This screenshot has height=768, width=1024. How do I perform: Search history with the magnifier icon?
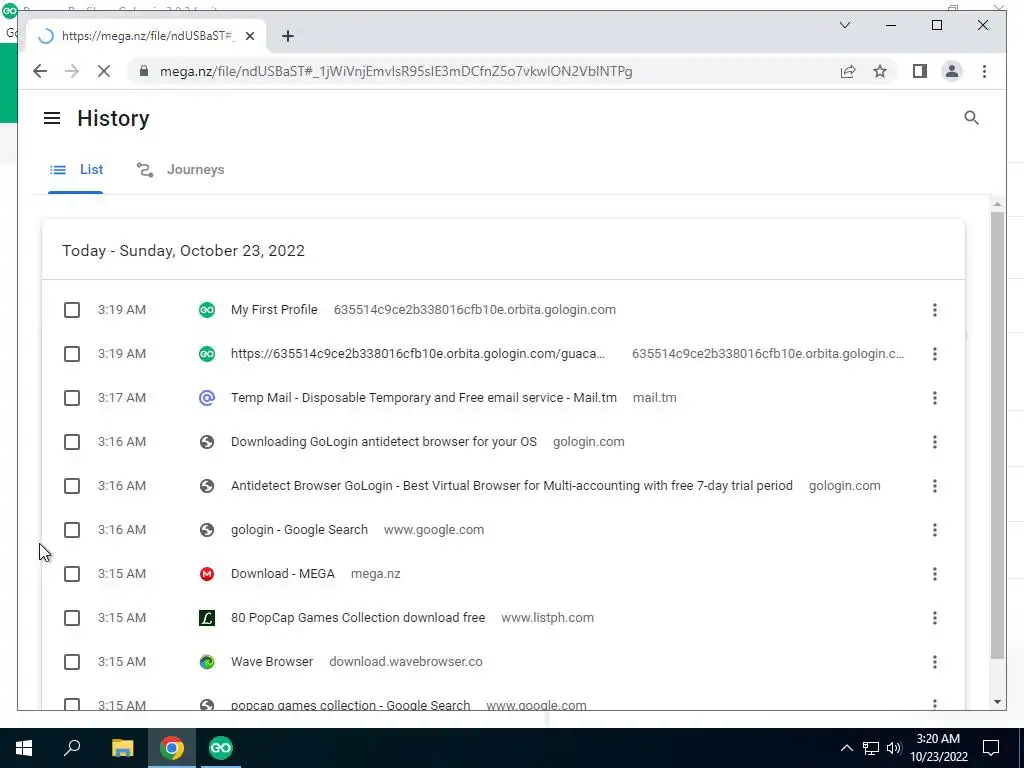click(x=971, y=118)
